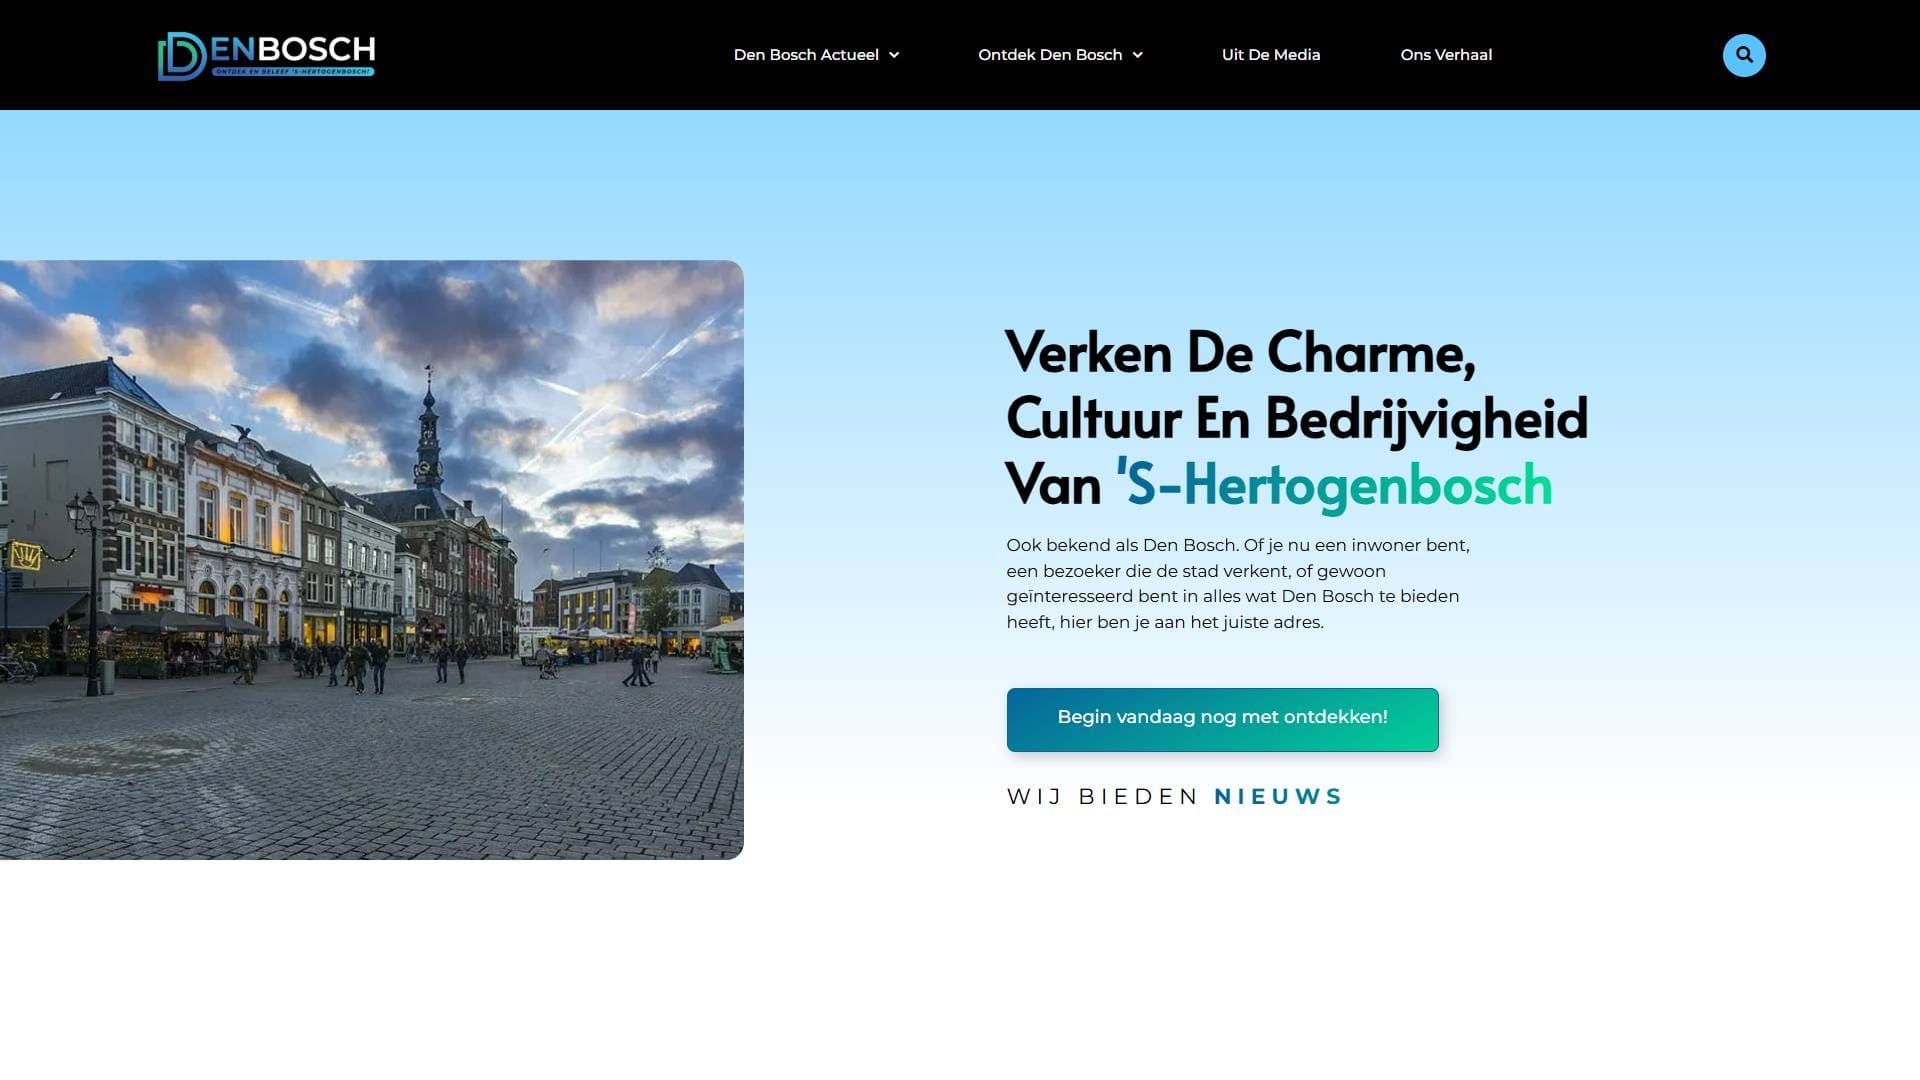Open the Uit De Media menu item
Image resolution: width=1920 pixels, height=1080 pixels.
(x=1271, y=55)
